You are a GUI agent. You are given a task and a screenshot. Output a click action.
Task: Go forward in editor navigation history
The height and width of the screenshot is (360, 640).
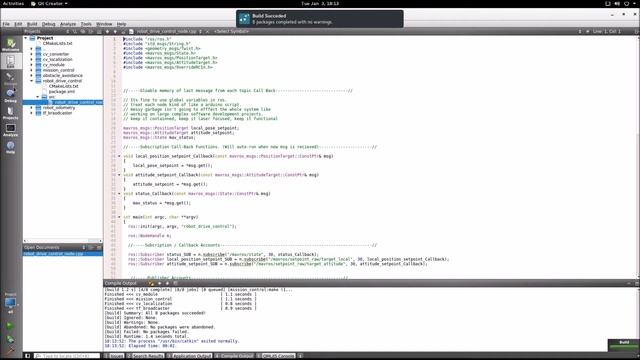[x=116, y=31]
